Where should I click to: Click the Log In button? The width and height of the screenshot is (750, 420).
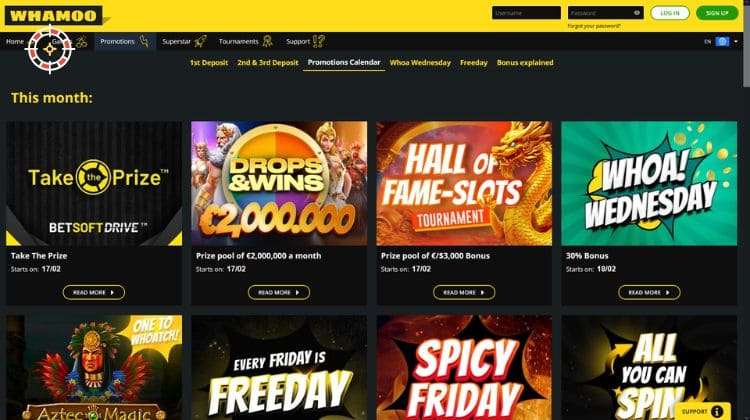[x=670, y=13]
